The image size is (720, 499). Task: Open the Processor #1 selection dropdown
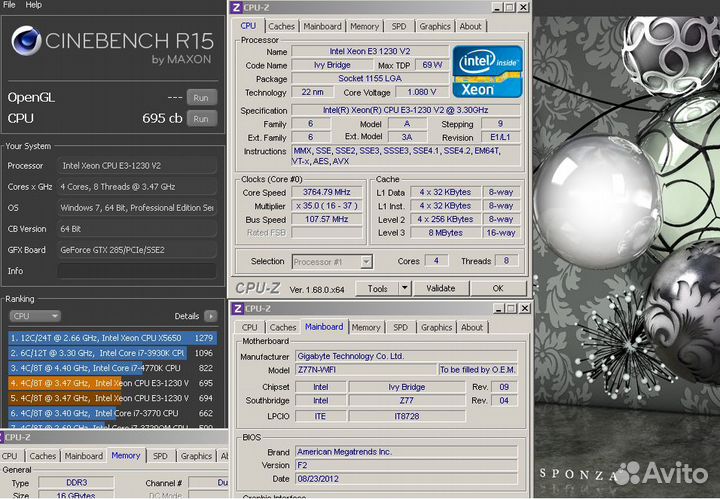[332, 262]
